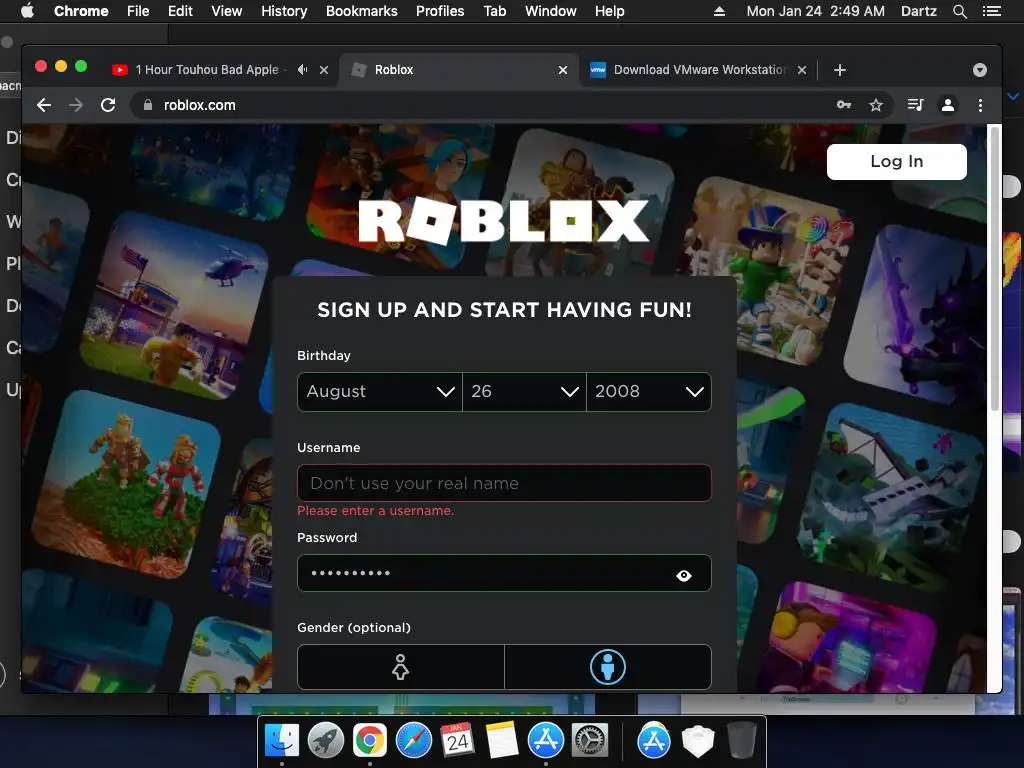This screenshot has height=768, width=1024.
Task: Open the birthday year dropdown showing 2008
Action: [x=649, y=392]
